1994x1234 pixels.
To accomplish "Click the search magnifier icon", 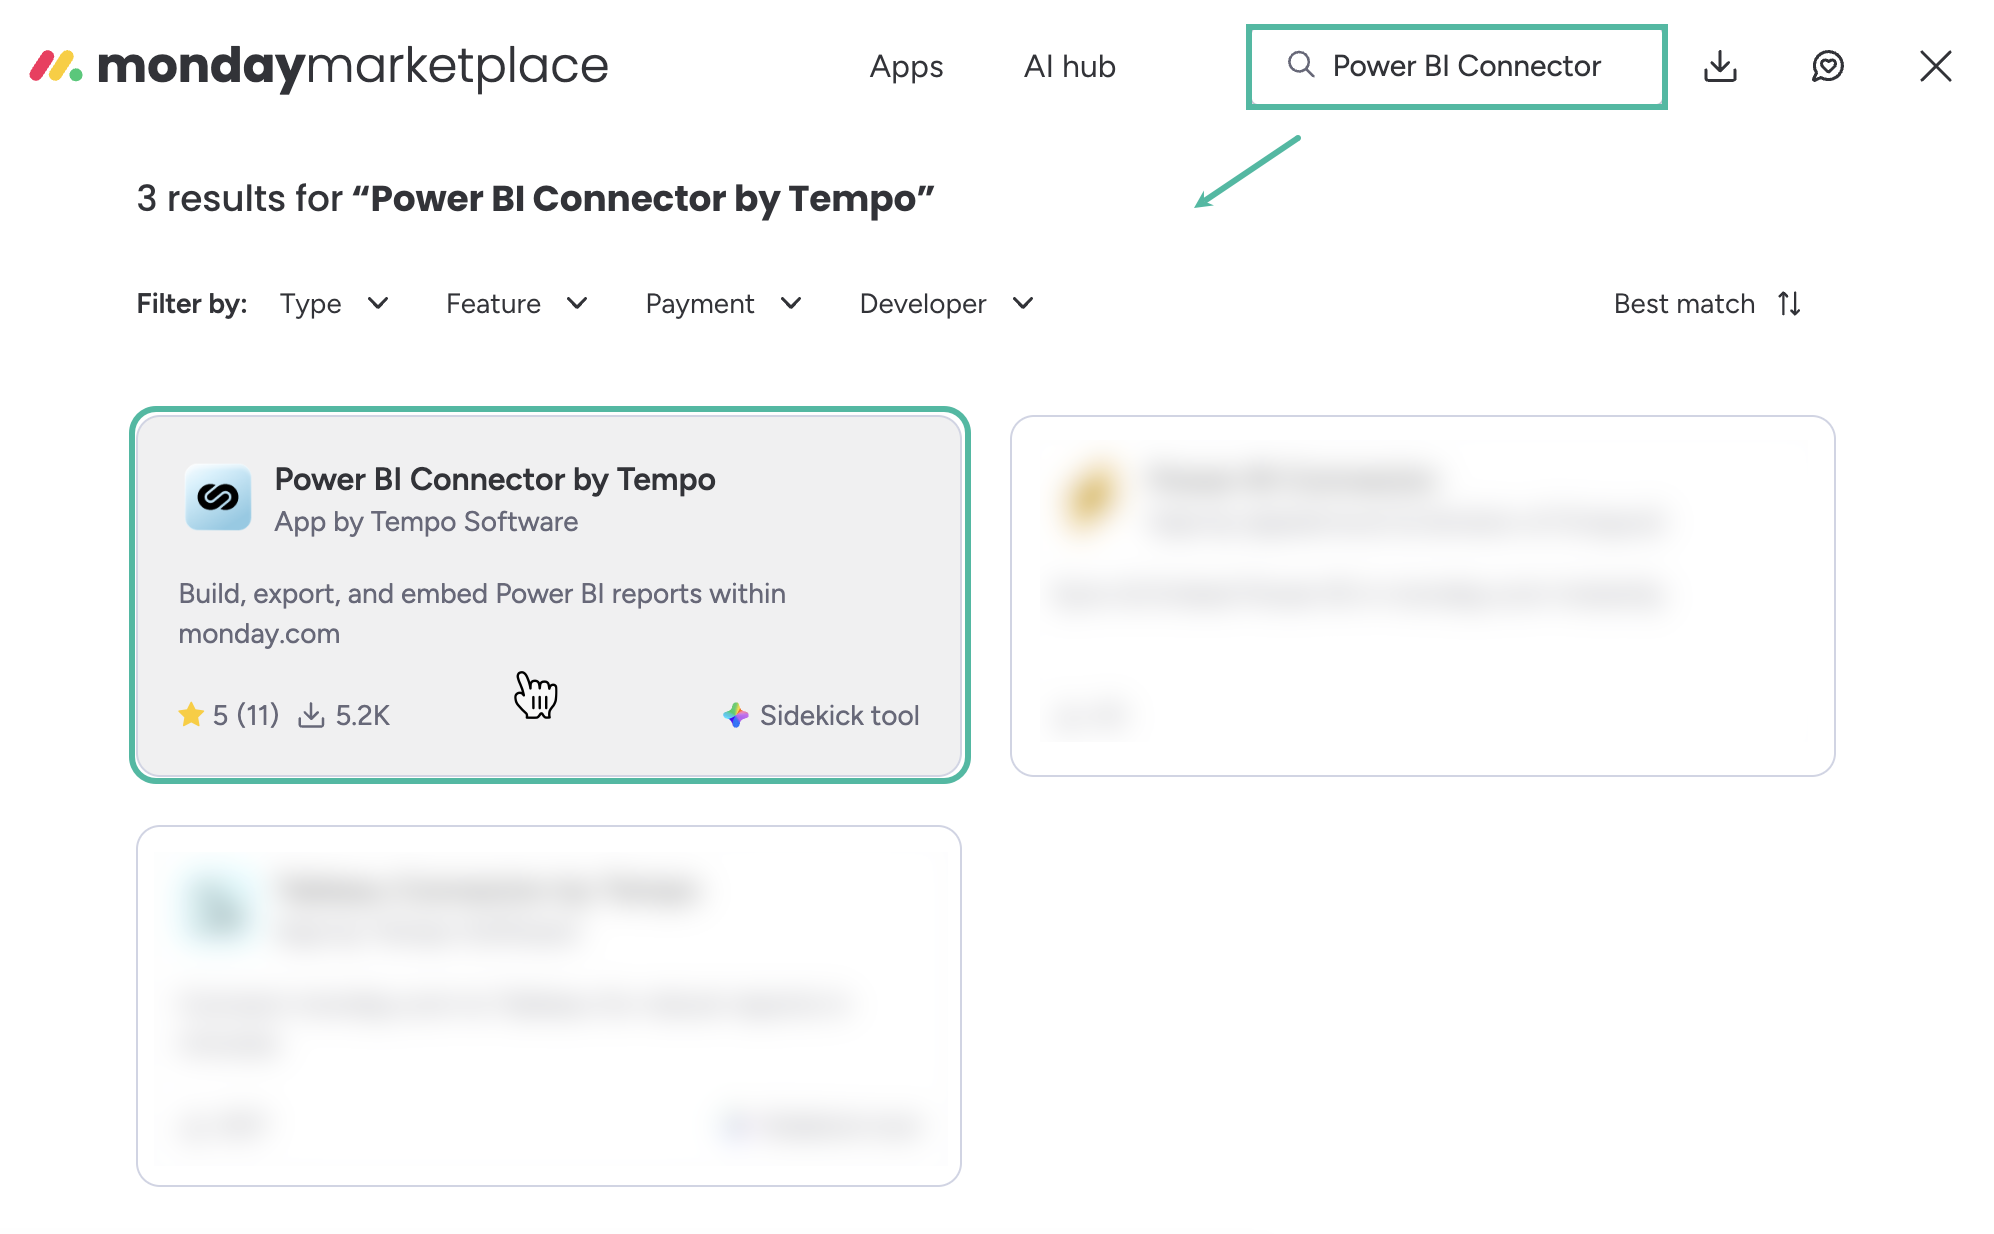I will coord(1300,65).
